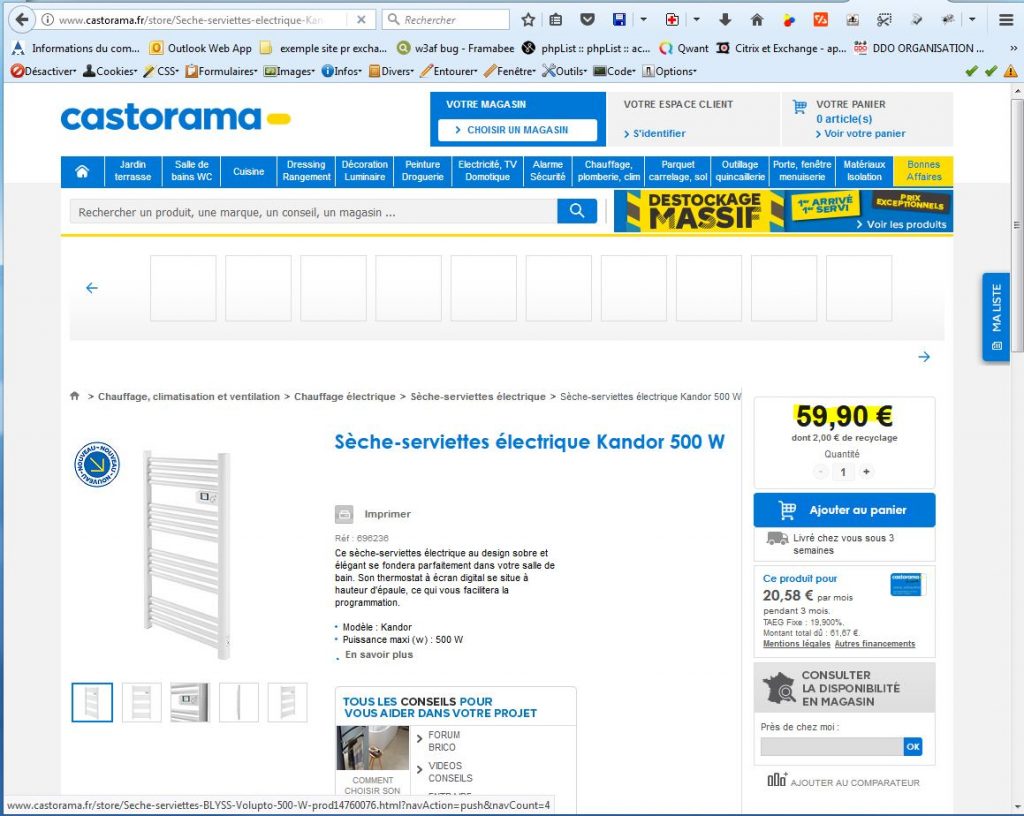Screen dimensions: 1024x816
Task: Click the carousel right arrow
Action: pos(924,357)
